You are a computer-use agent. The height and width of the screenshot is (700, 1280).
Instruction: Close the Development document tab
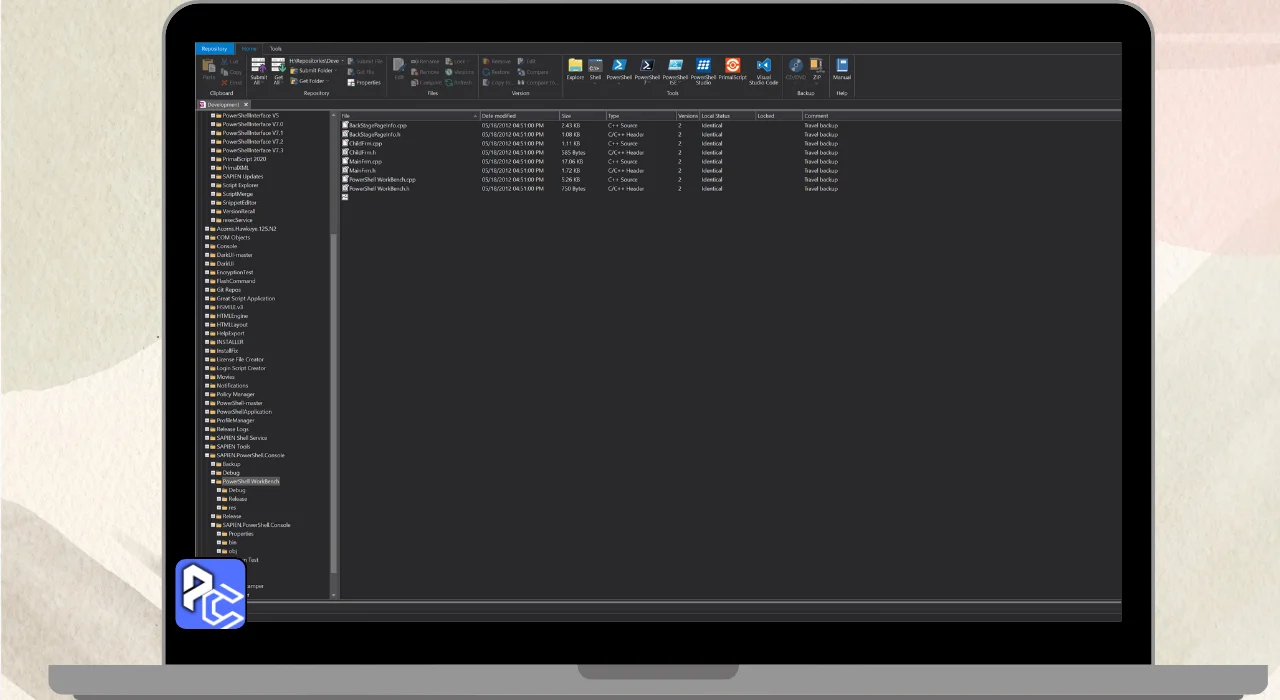[x=245, y=104]
